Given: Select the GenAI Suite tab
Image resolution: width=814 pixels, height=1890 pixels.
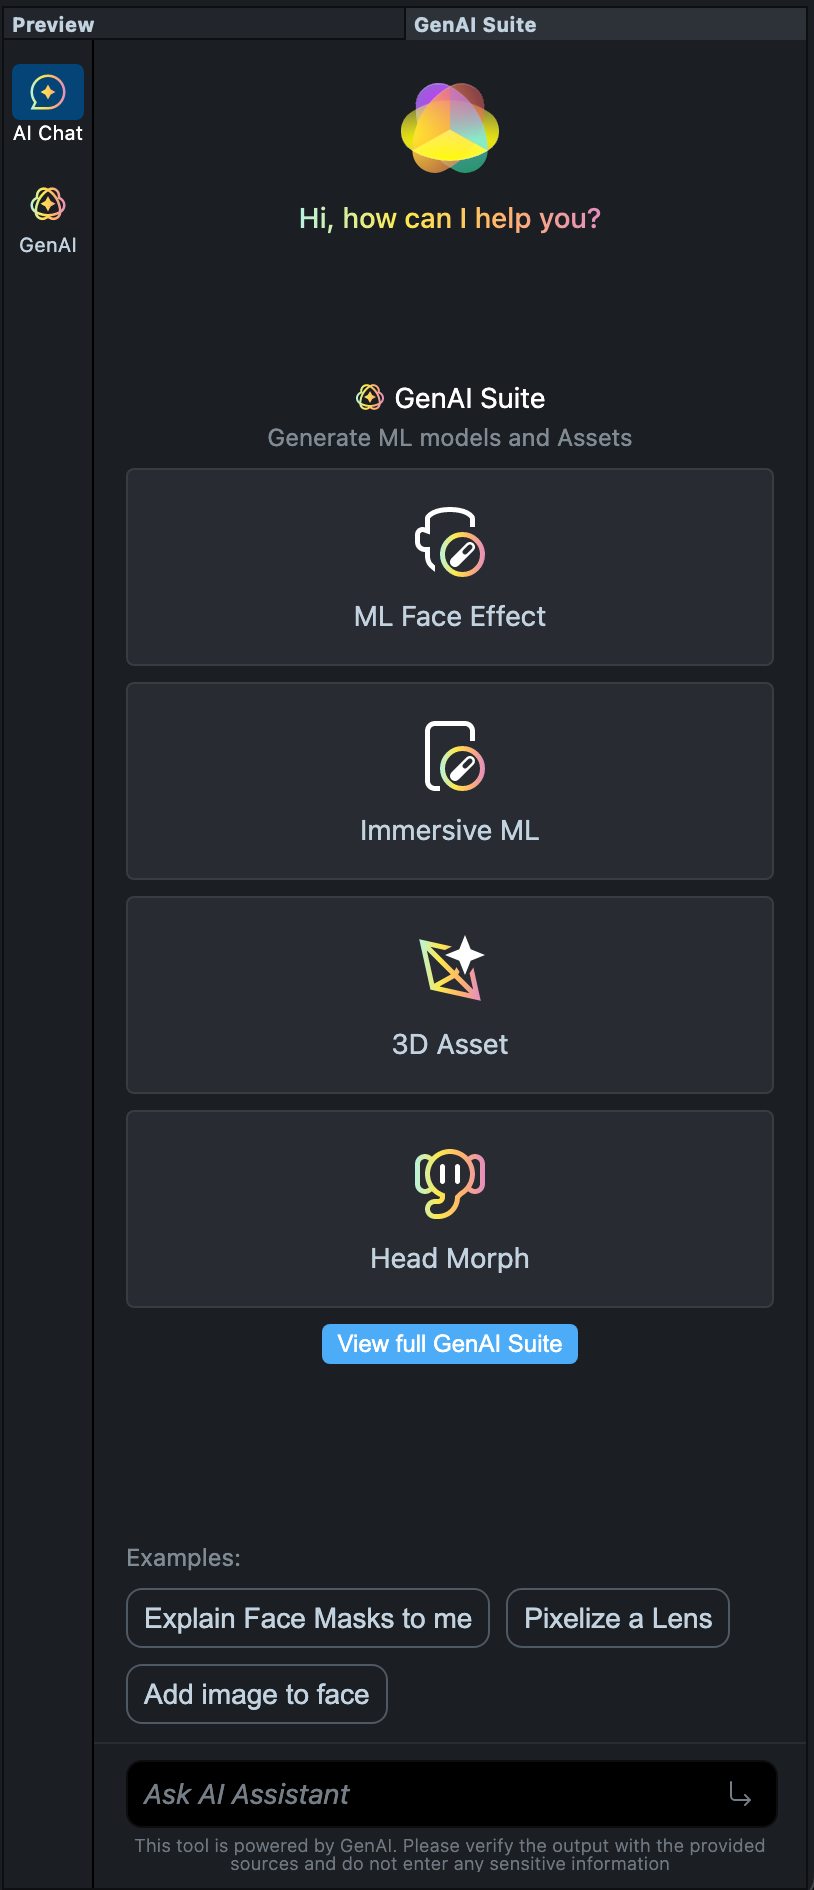Looking at the screenshot, I should point(475,25).
